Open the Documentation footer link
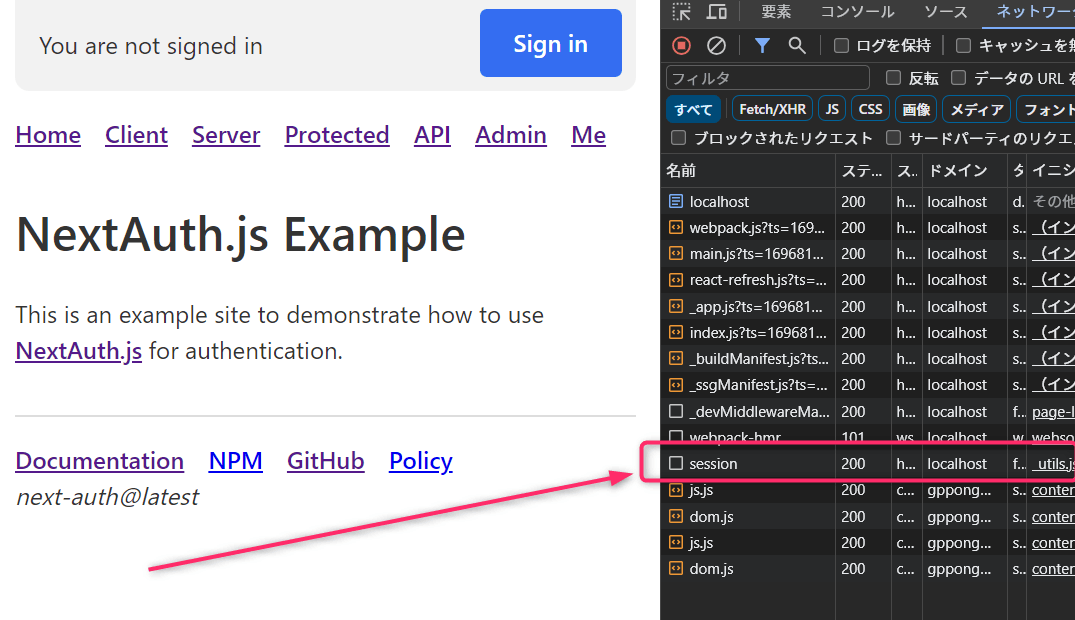This screenshot has height=620, width=1075. click(99, 461)
